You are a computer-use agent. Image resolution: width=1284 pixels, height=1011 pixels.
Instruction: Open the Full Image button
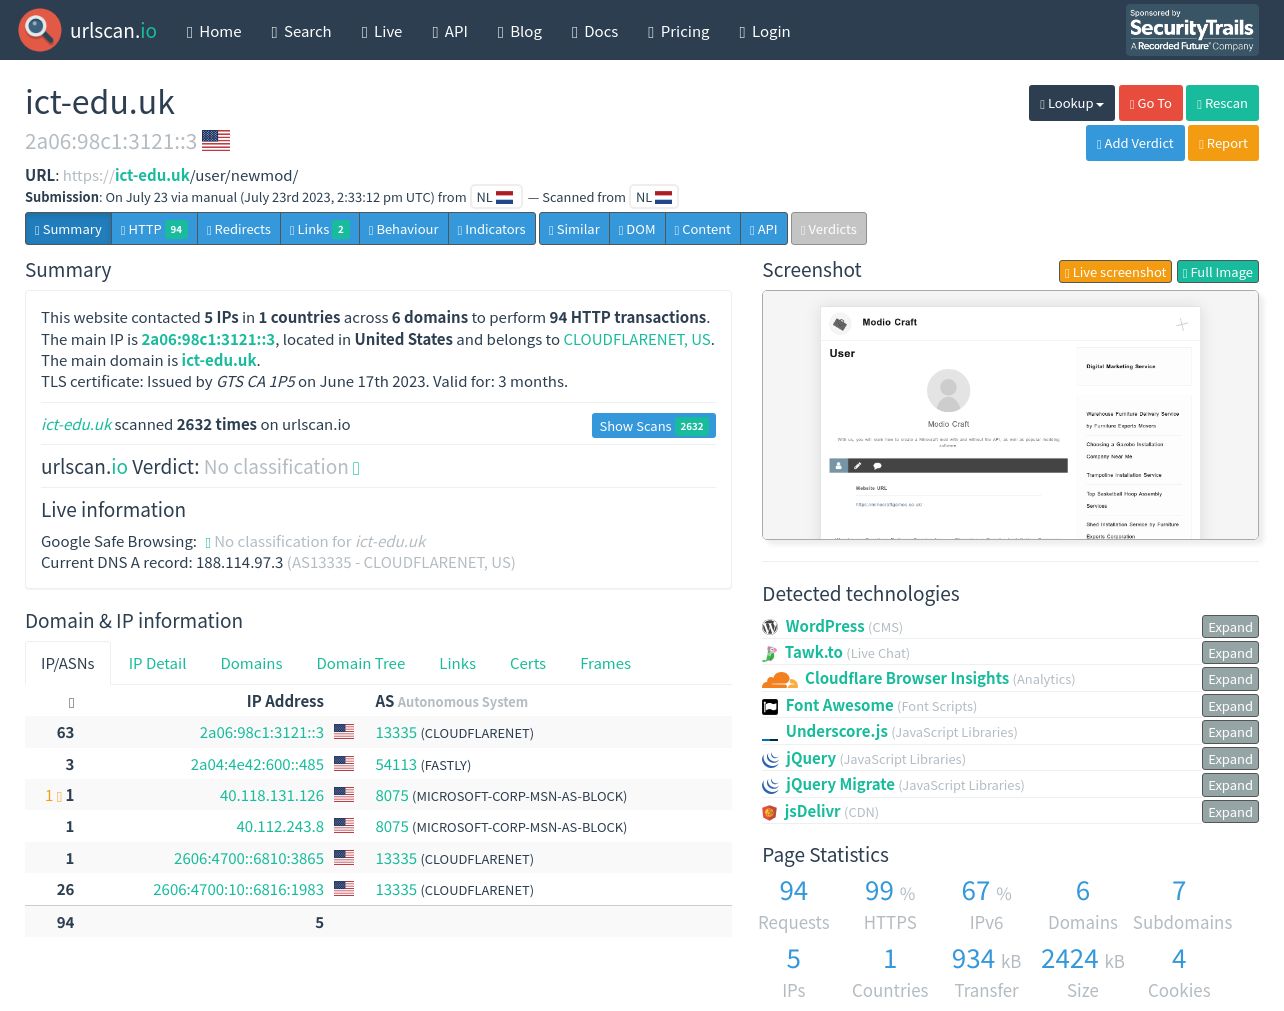pos(1217,272)
